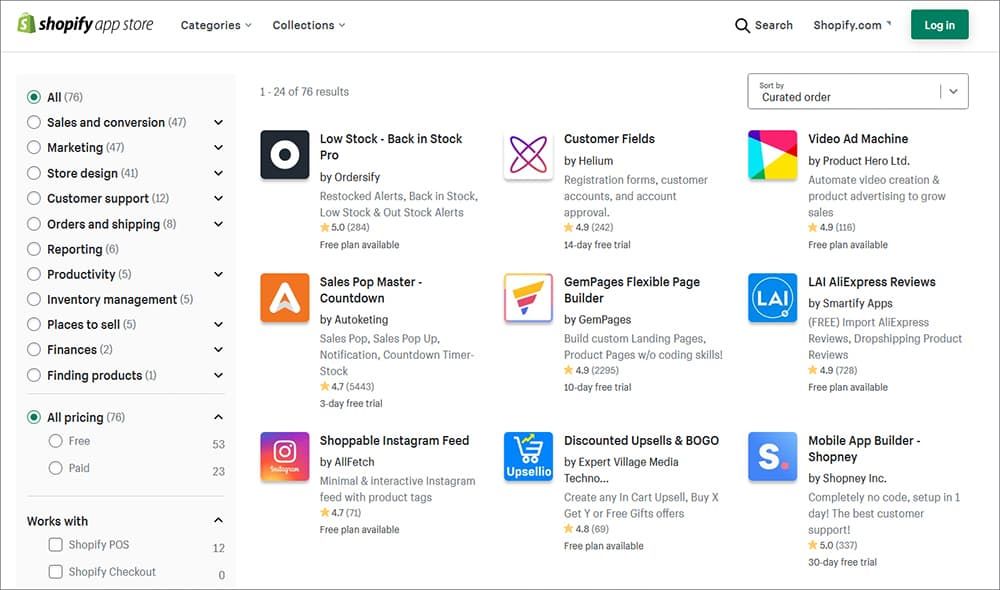1000x590 pixels.
Task: Open the Sales Pop Master app icon
Action: pyautogui.click(x=284, y=298)
